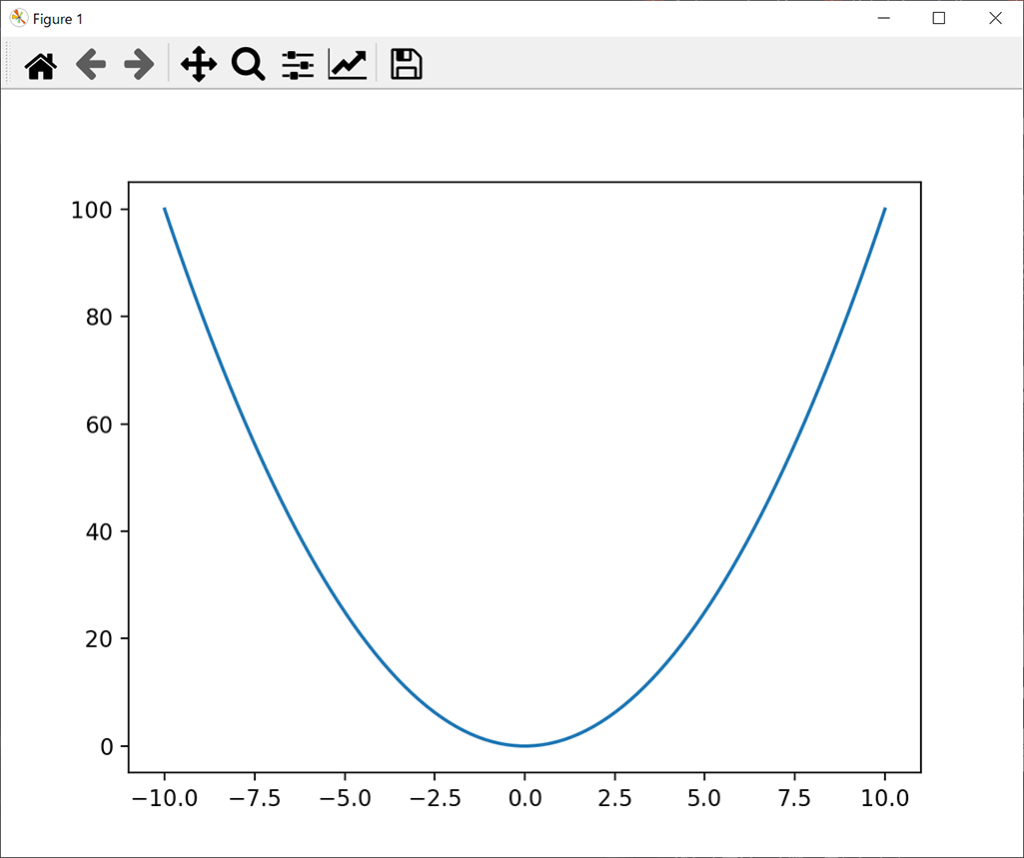The height and width of the screenshot is (858, 1024).
Task: Enable the Zoom to rectangle magnifier tool
Action: (248, 66)
